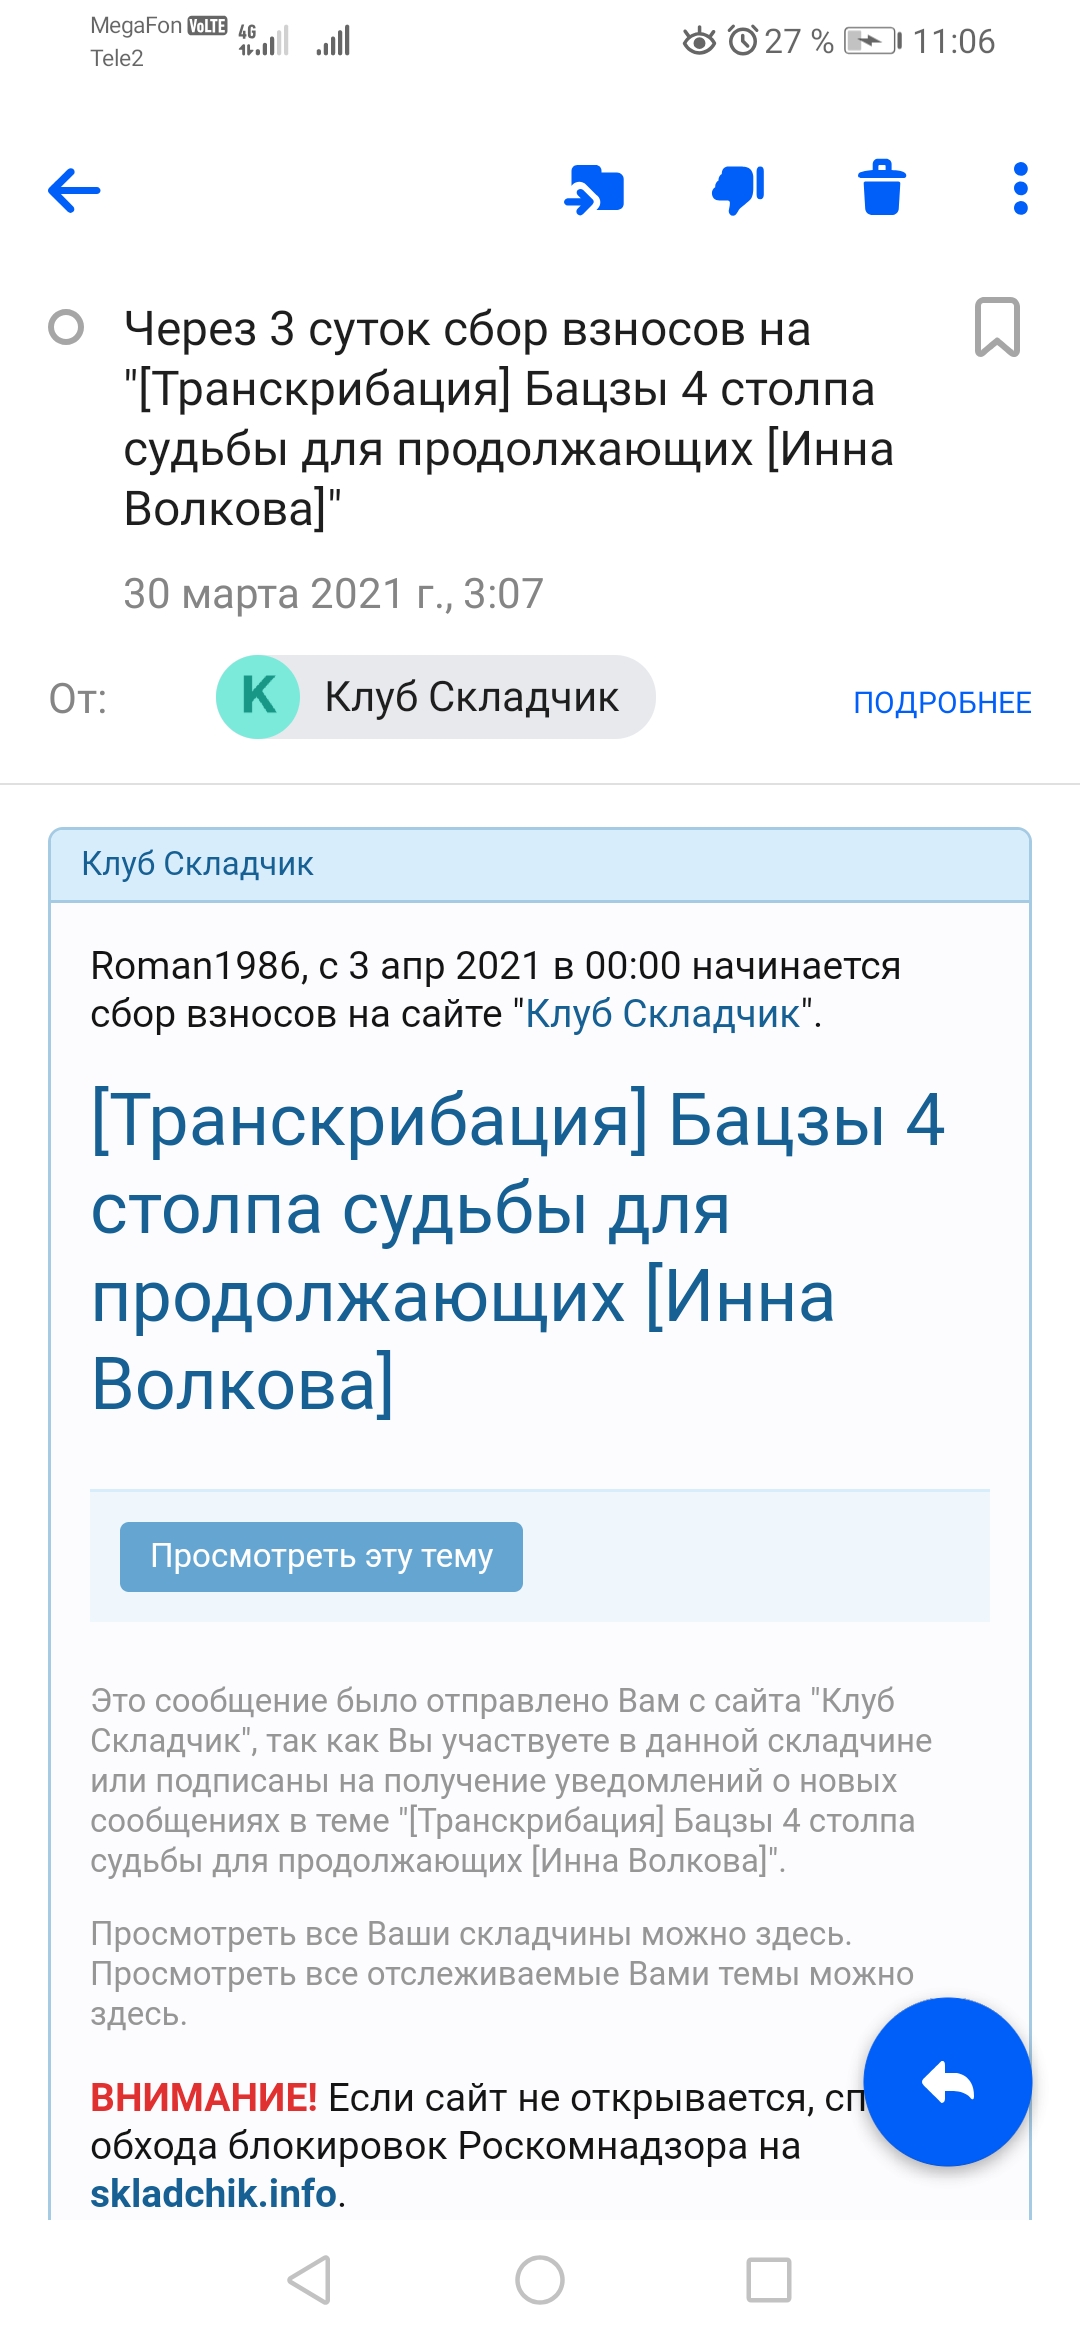This screenshot has height=2340, width=1080.
Task: Tap Клуб Складчик header in email body
Action: tap(198, 864)
